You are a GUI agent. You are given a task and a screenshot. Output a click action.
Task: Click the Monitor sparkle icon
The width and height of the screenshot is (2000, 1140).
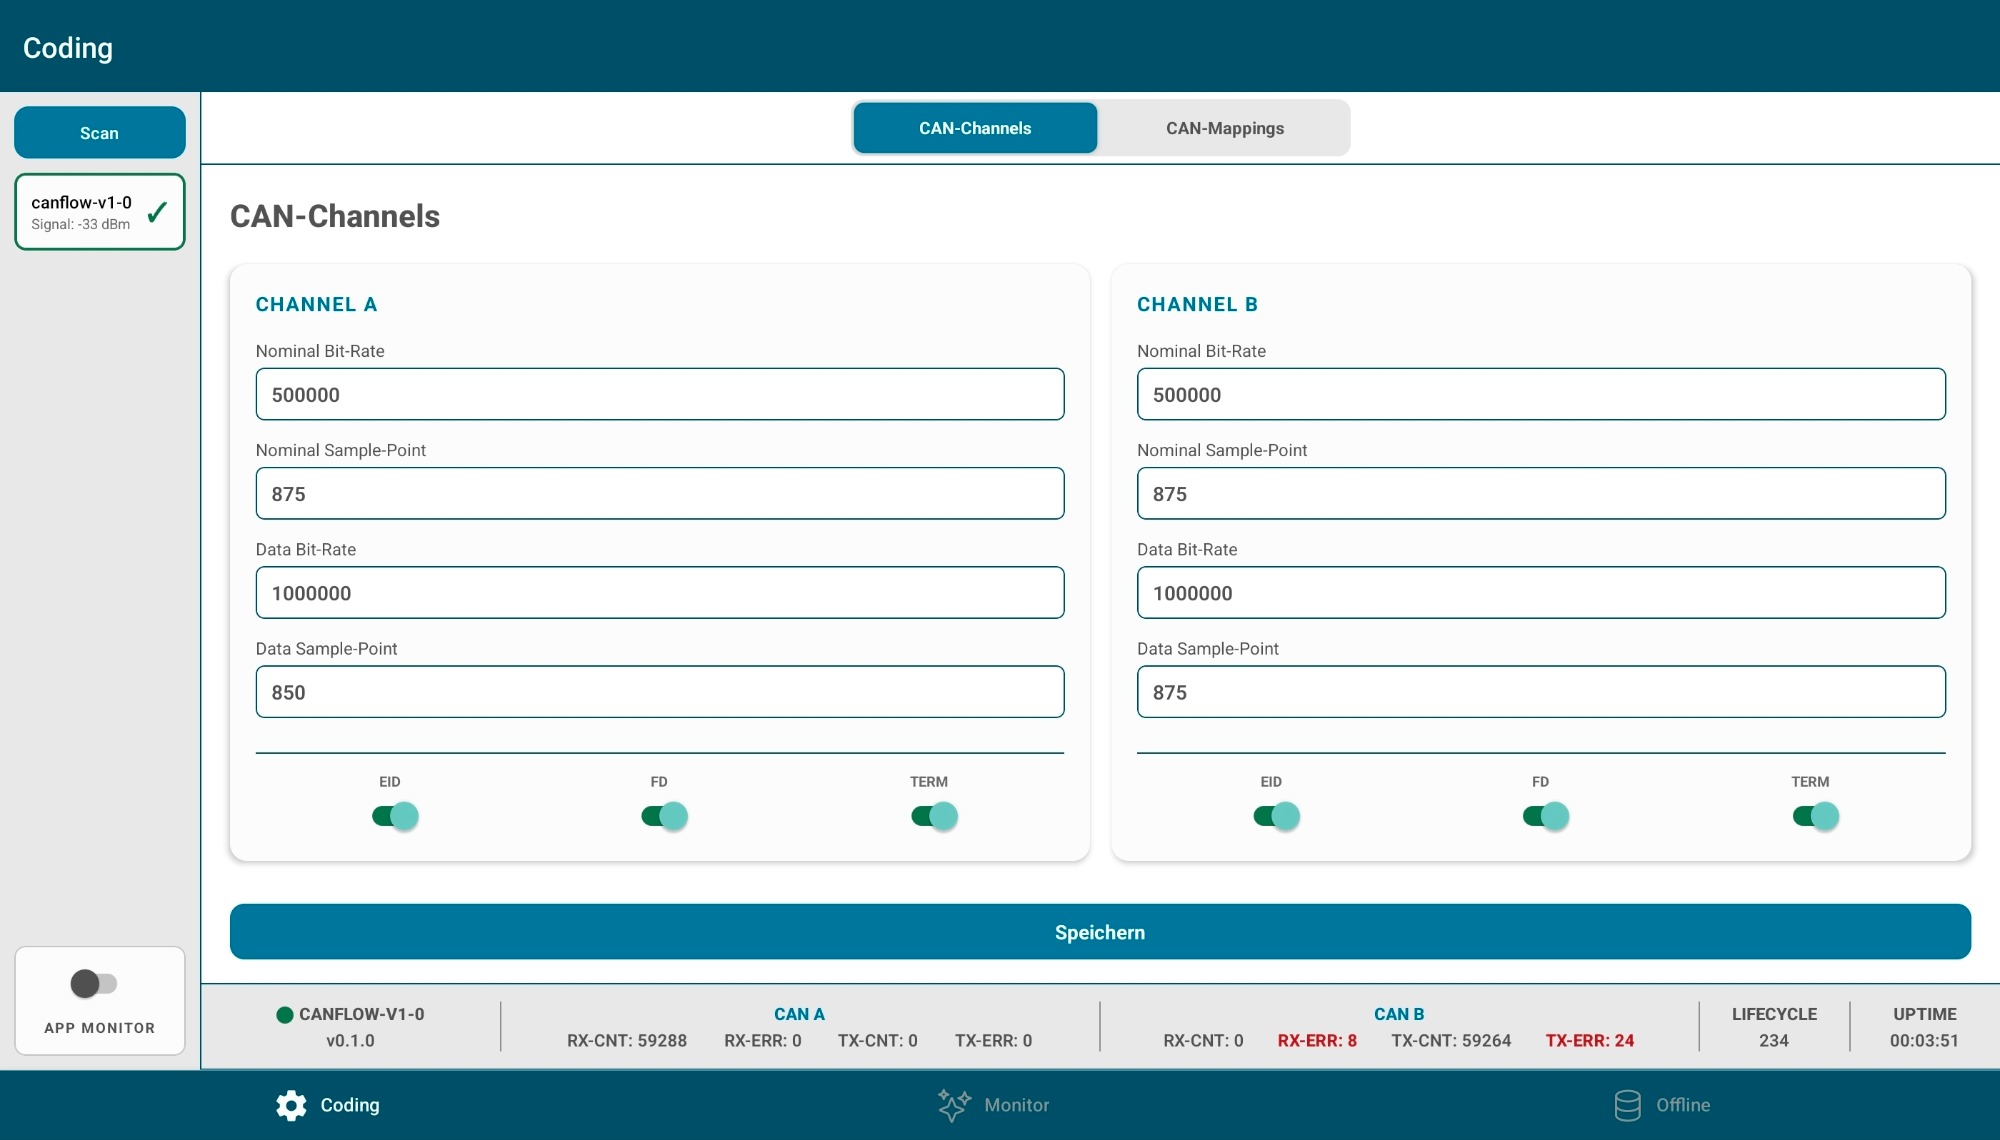pyautogui.click(x=953, y=1105)
